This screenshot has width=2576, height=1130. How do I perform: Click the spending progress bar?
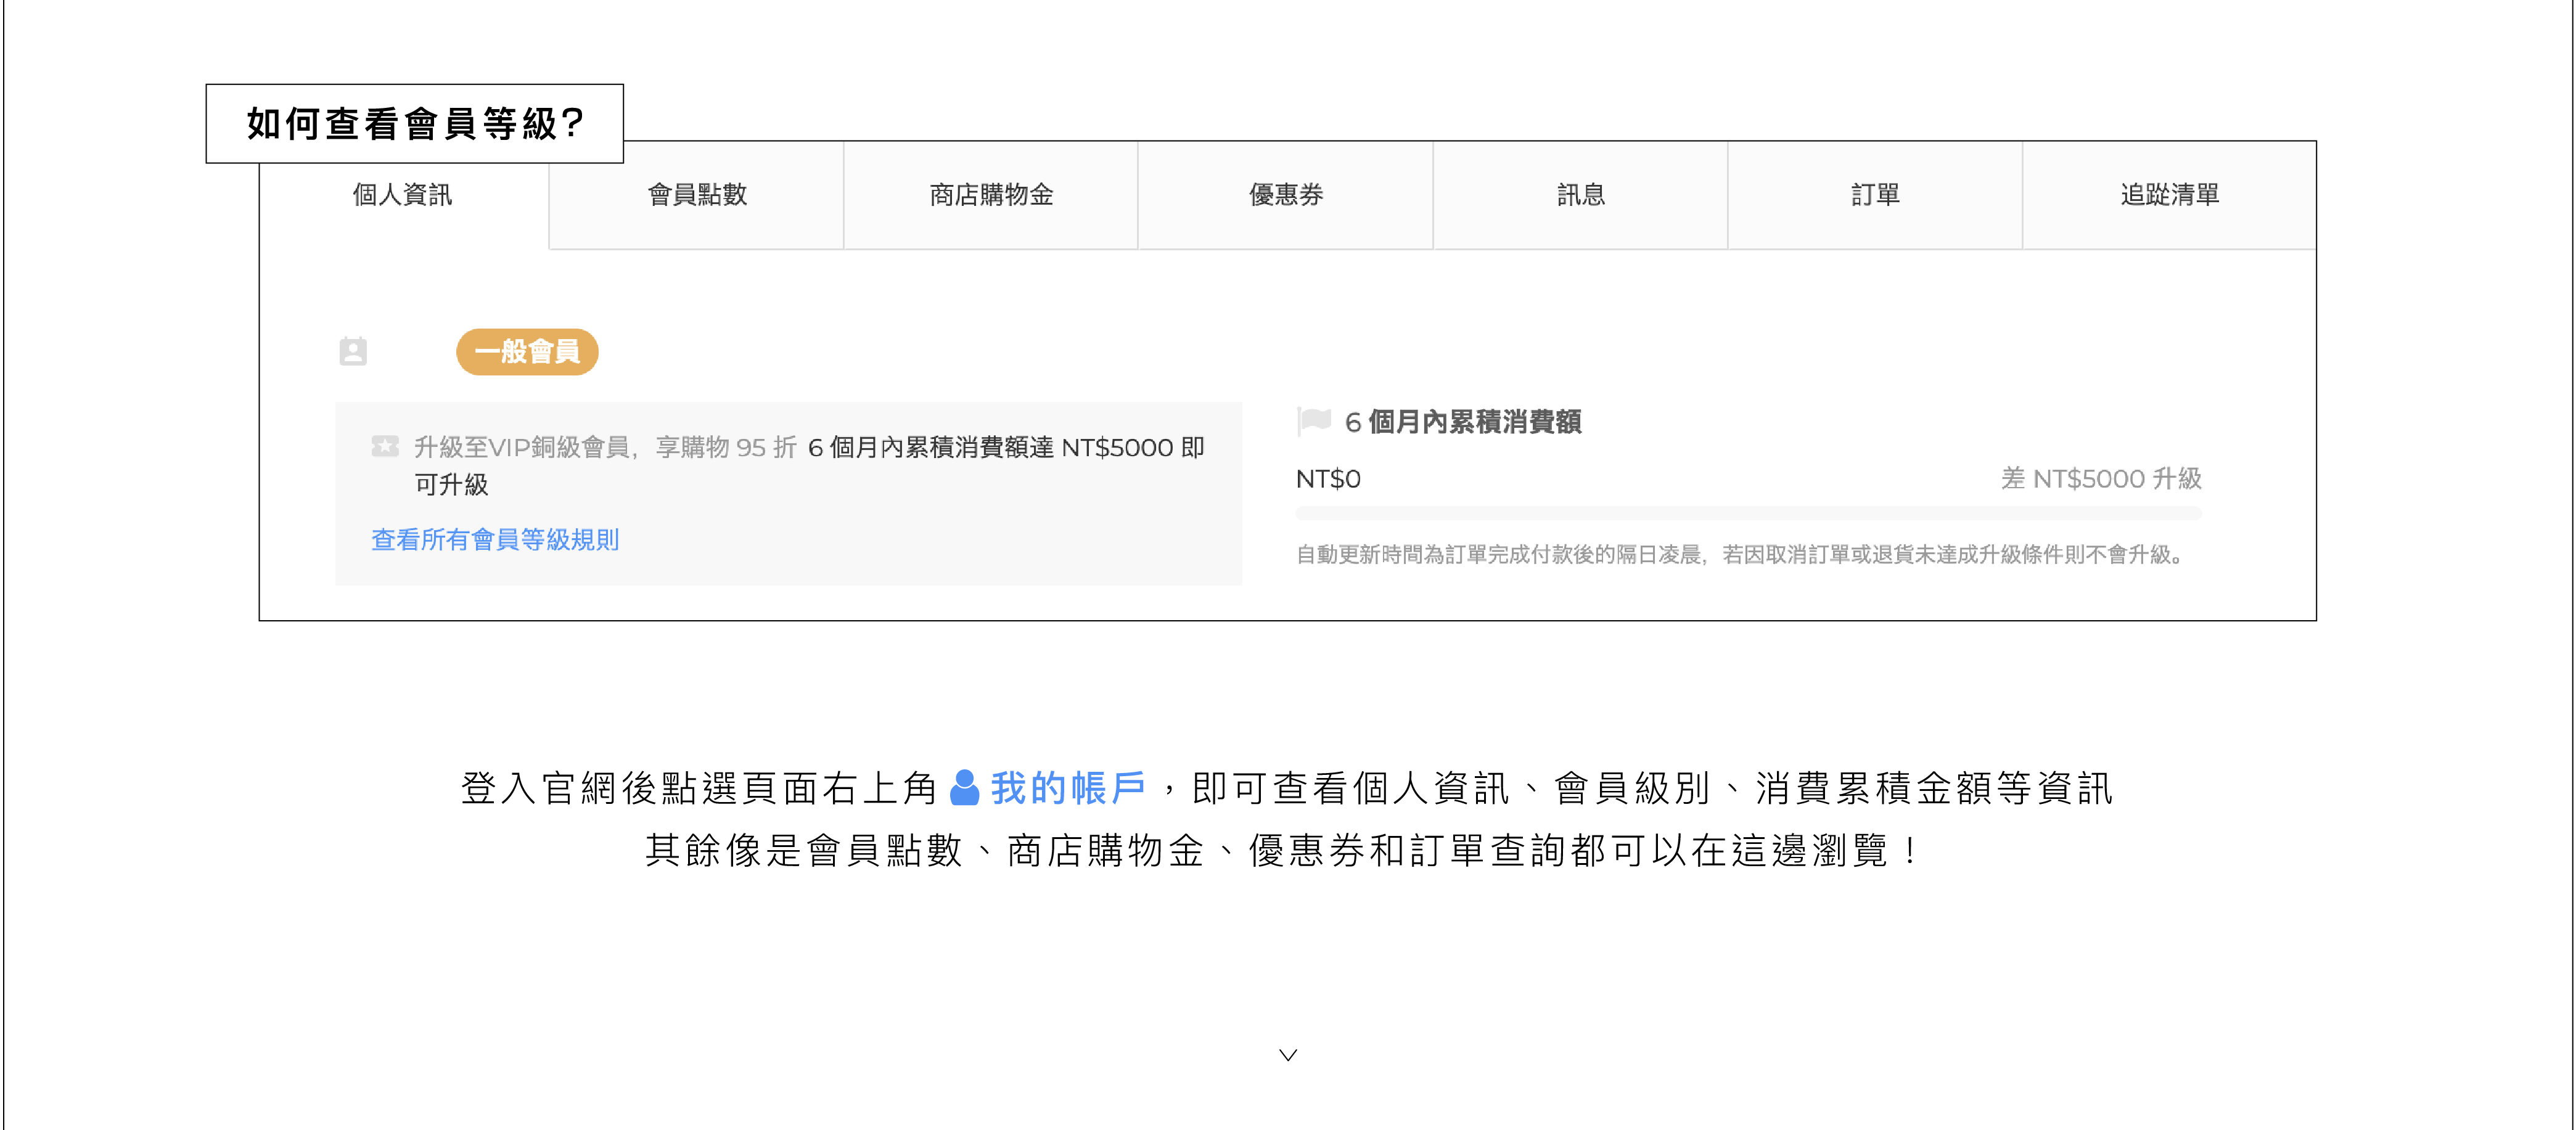pyautogui.click(x=1748, y=513)
